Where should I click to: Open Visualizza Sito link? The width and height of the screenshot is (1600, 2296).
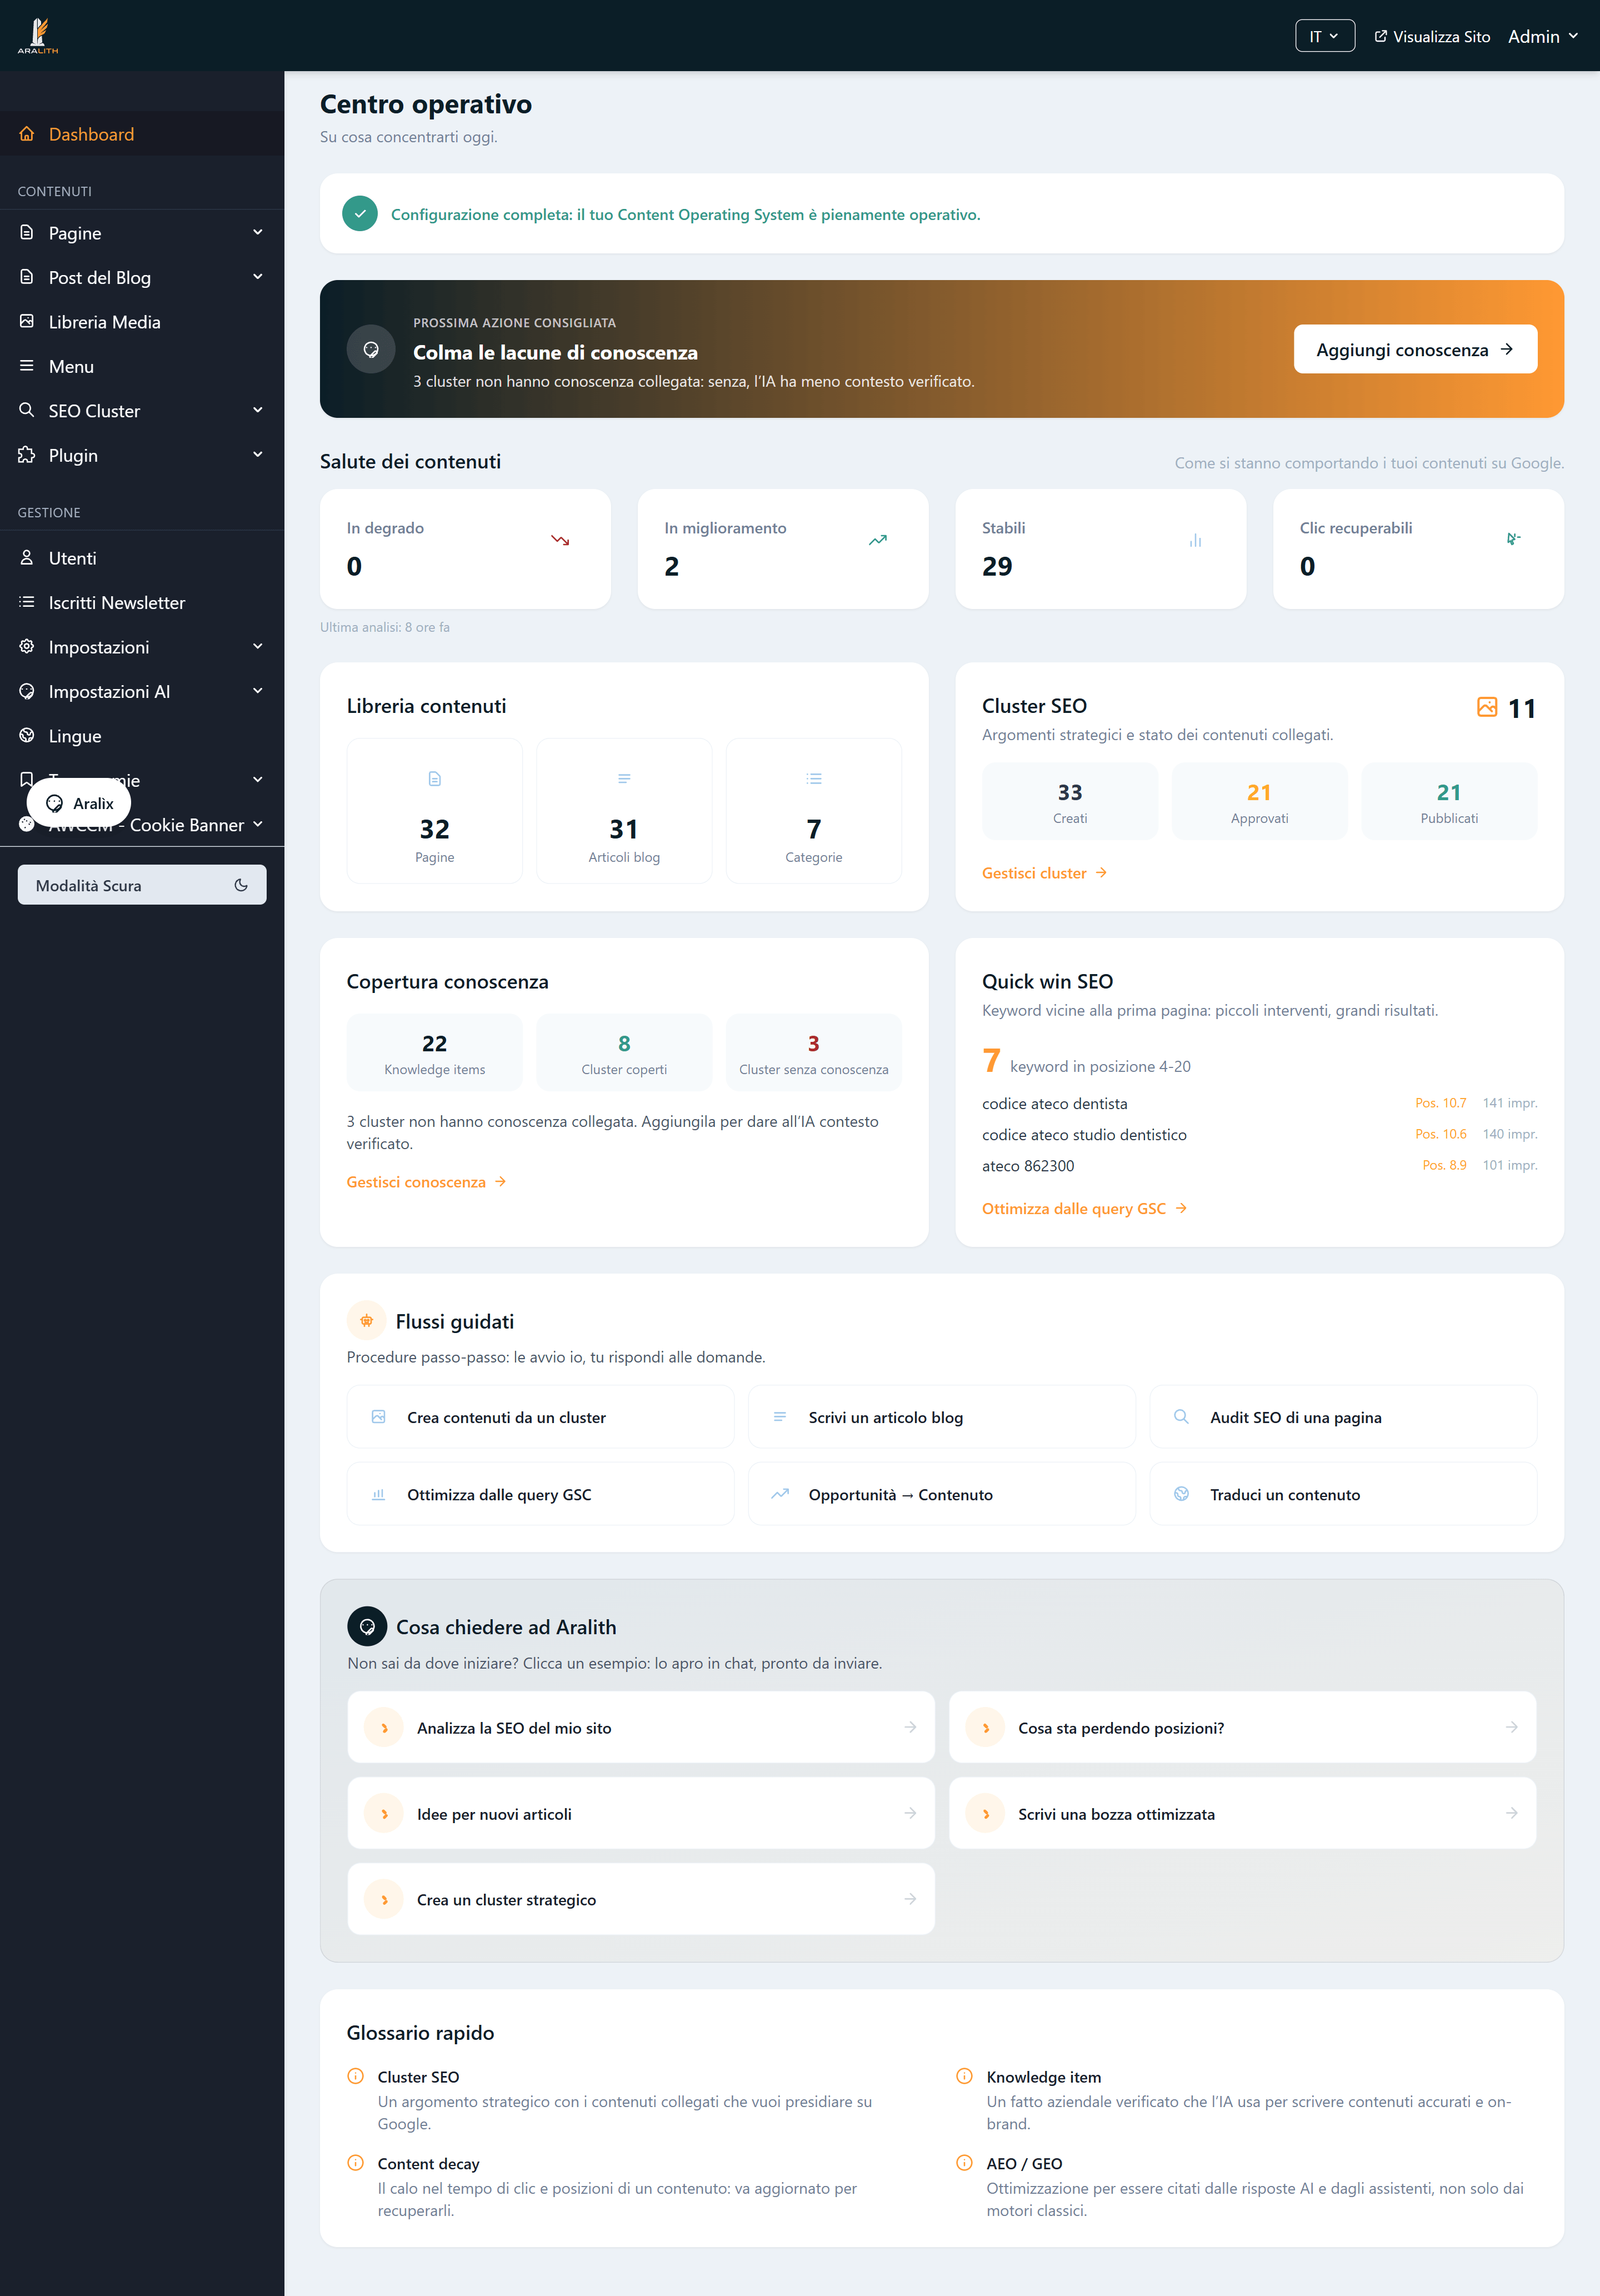1432,36
